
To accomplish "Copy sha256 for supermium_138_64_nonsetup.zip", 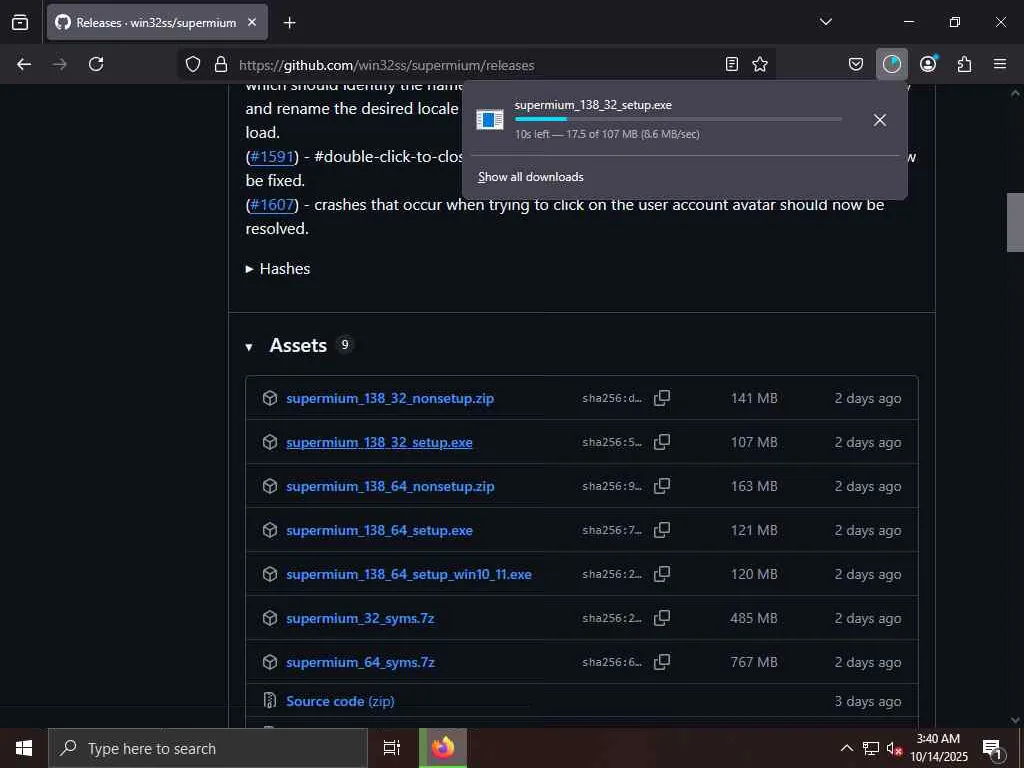I will 662,487.
